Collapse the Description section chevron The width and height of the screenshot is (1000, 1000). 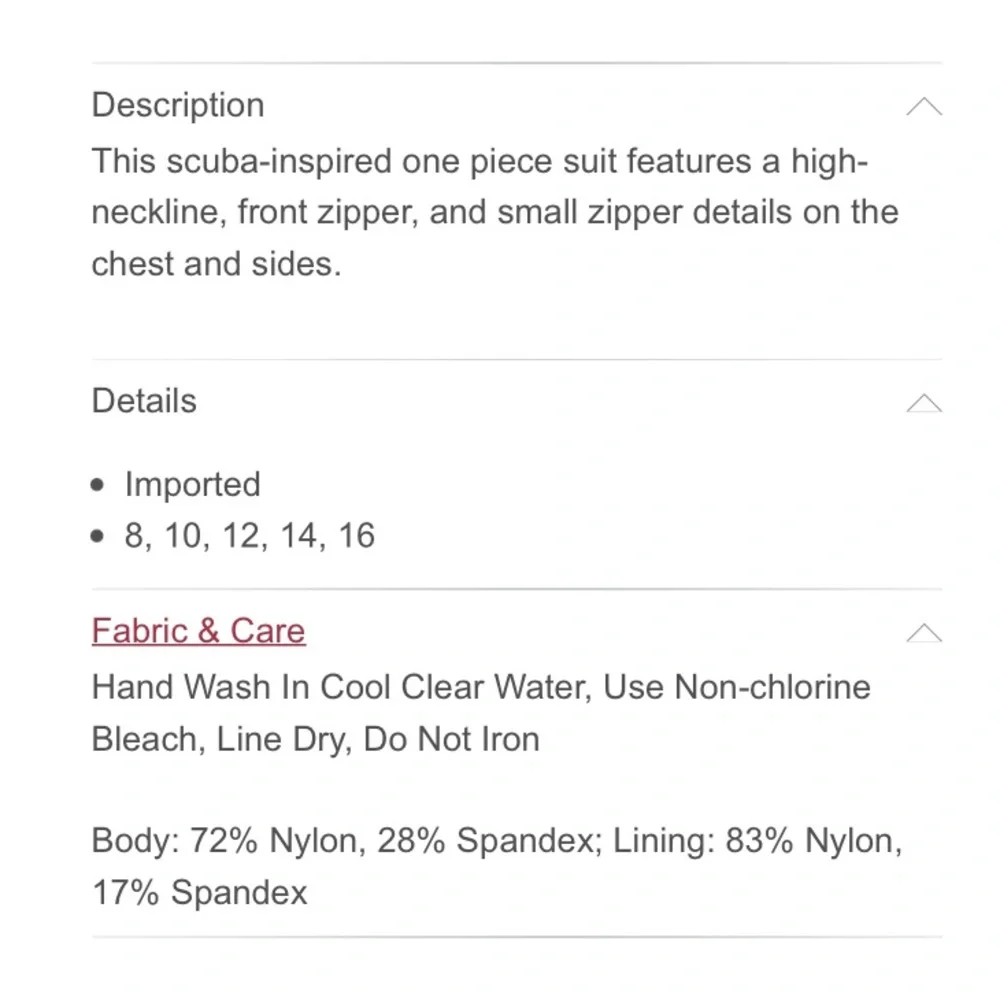923,107
